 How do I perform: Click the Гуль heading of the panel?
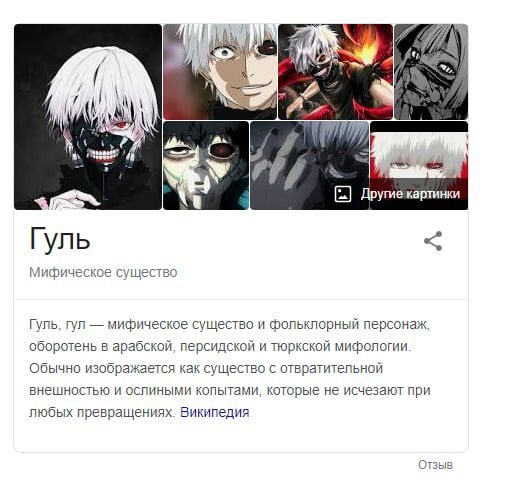click(x=60, y=239)
